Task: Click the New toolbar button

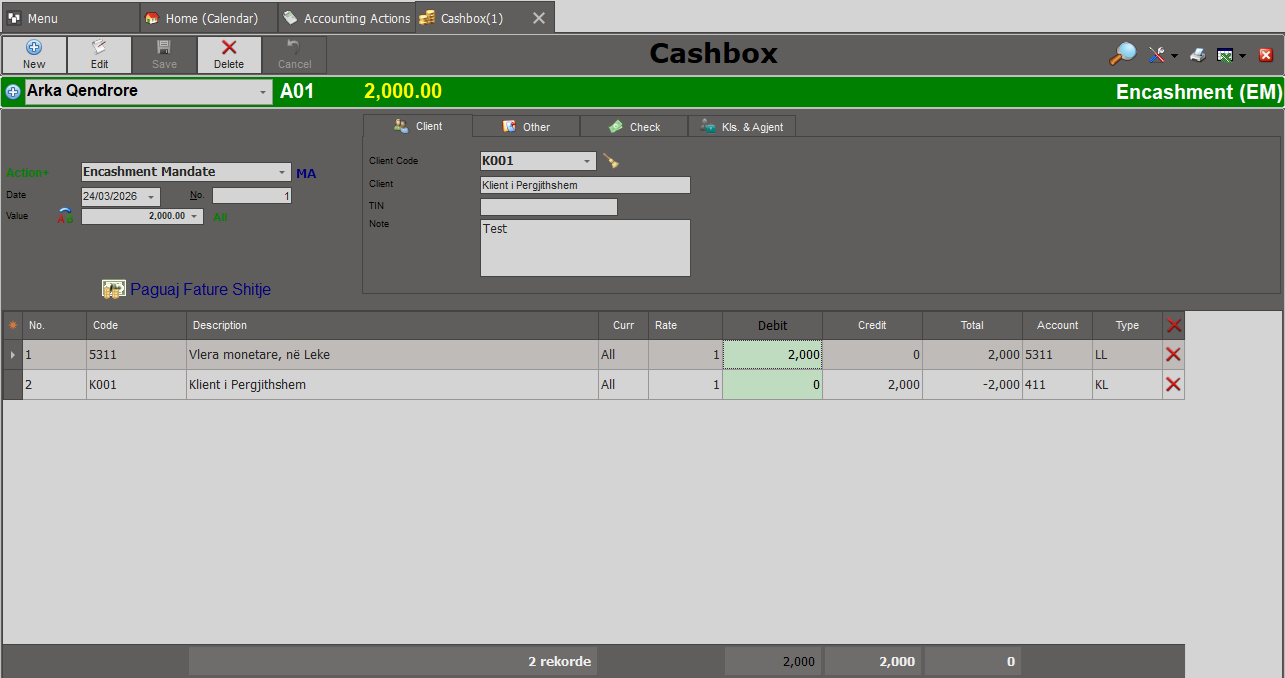Action: point(34,55)
